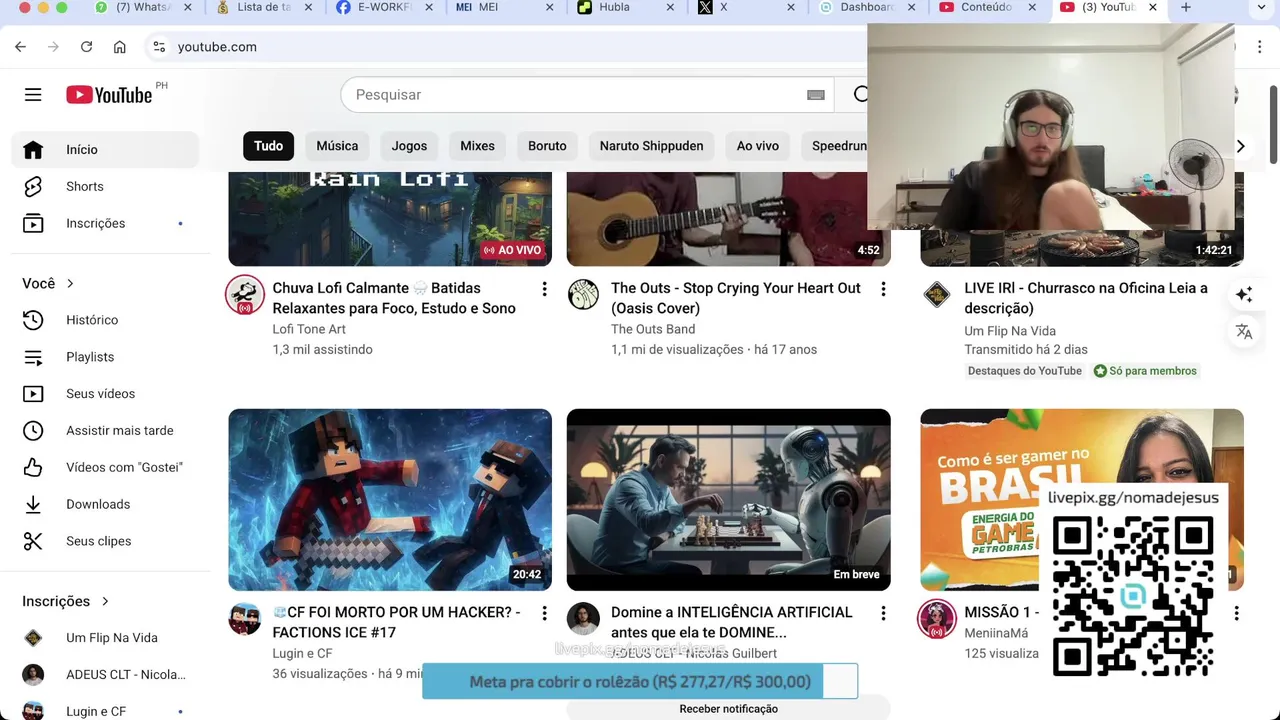
Task: Open the Minecraft FACTIONS ICE thumbnail
Action: pyautogui.click(x=390, y=500)
